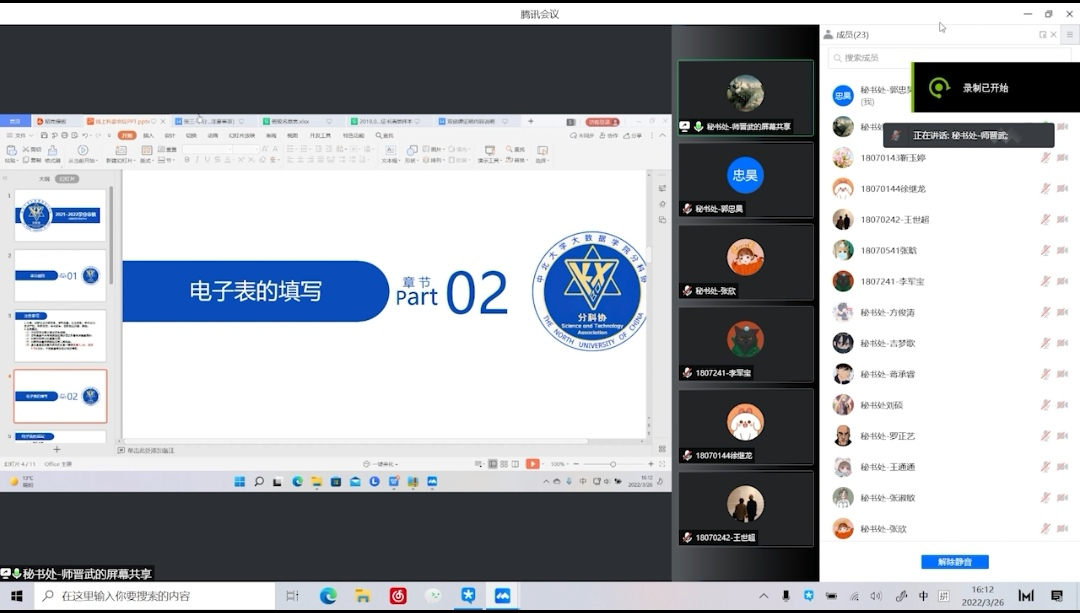Toggle microphone icon for 18070143靳玉婷
1080x613 pixels.
[1045, 158]
